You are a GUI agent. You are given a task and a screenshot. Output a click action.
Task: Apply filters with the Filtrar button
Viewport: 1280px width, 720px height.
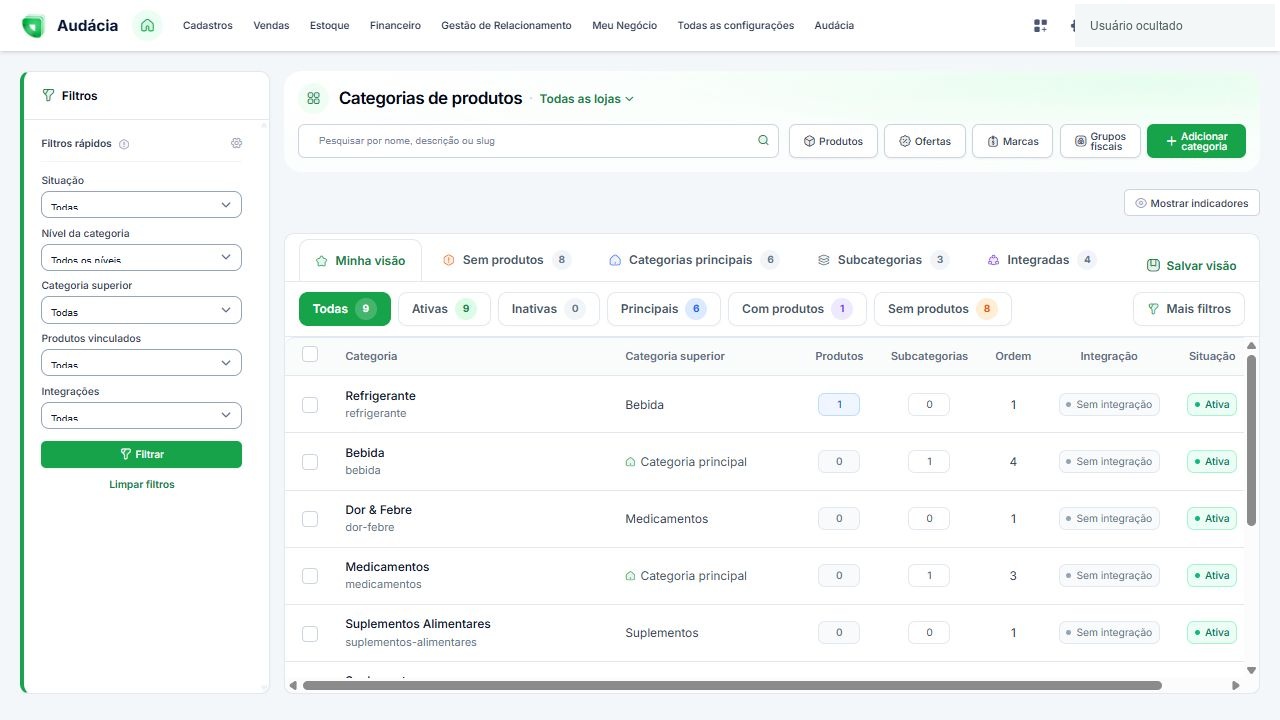point(141,454)
